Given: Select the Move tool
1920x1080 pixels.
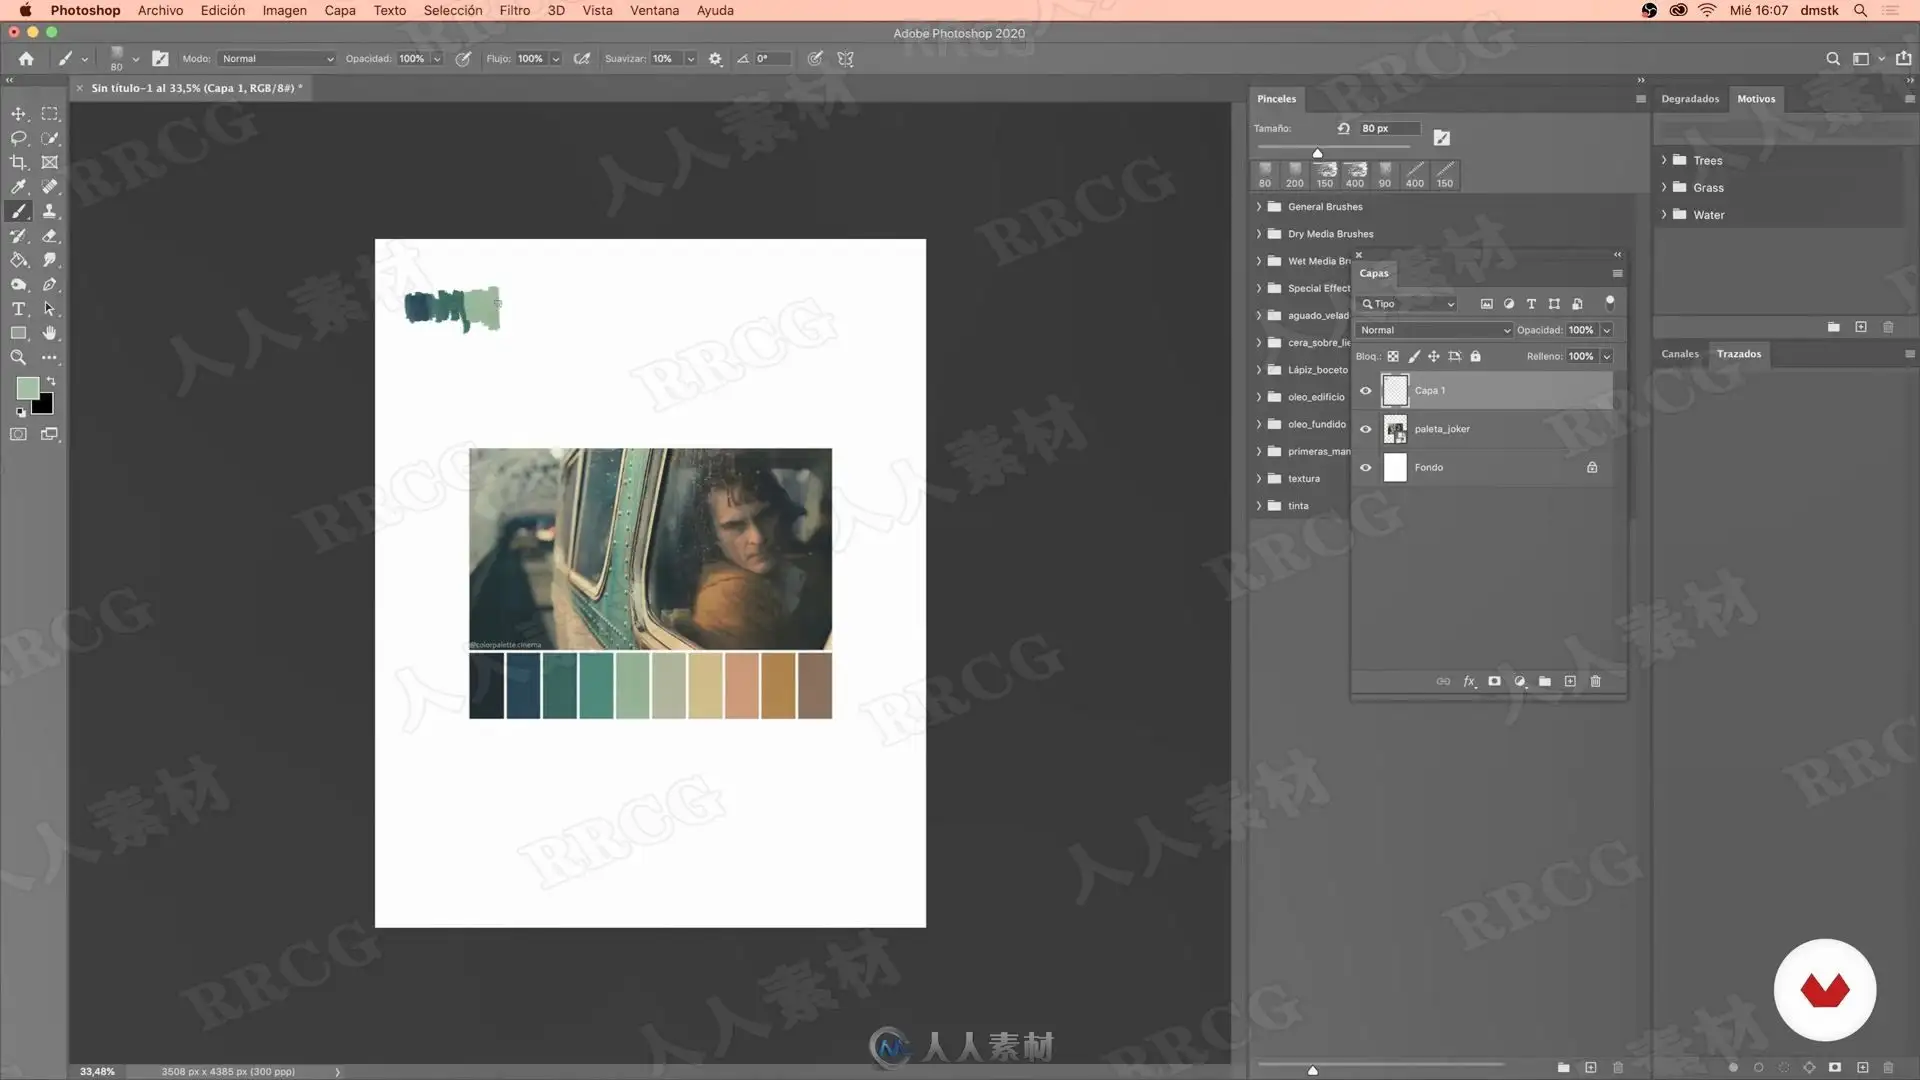Looking at the screenshot, I should point(18,114).
